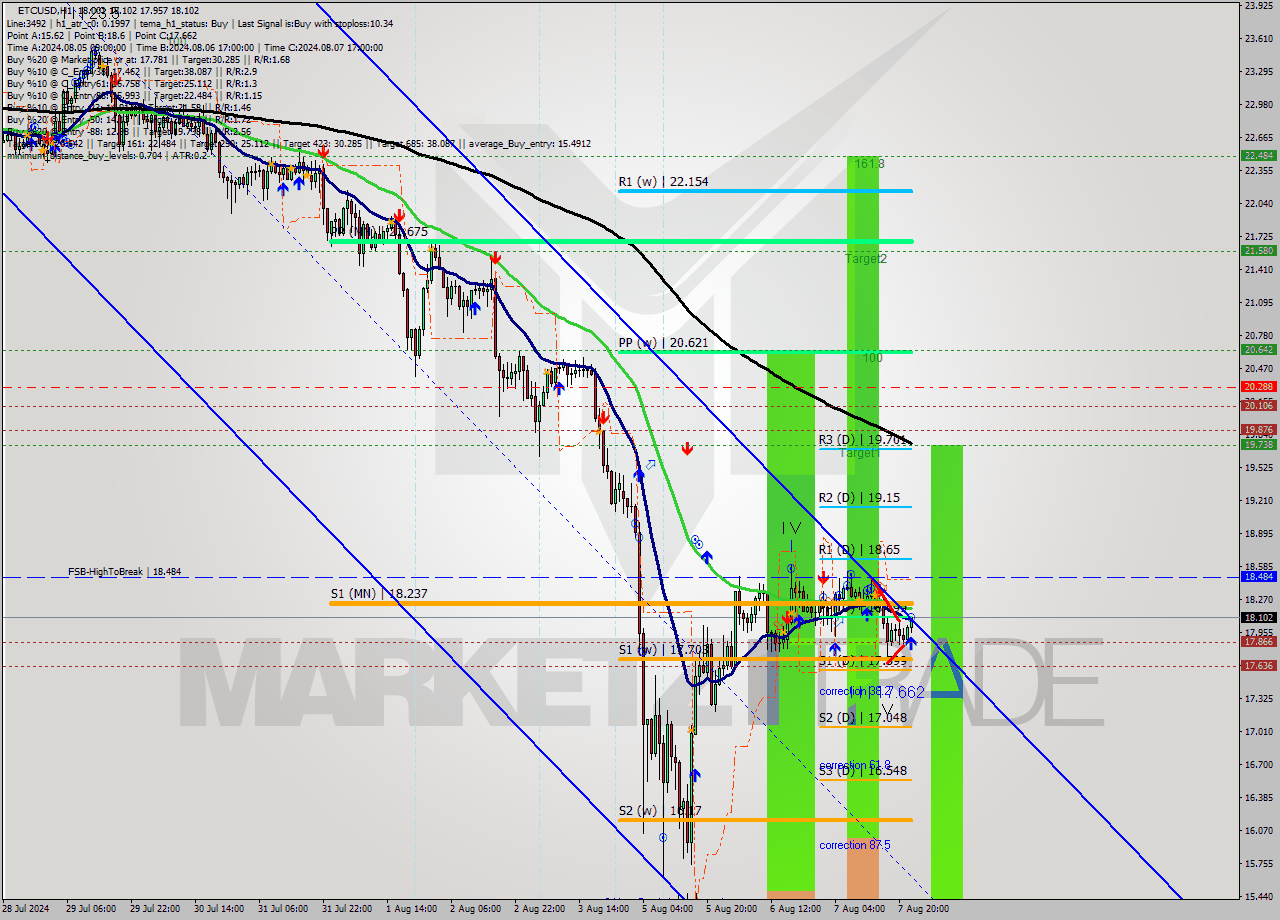Click the Target1 label on green bar
Viewport: 1280px width, 920px height.
point(859,453)
